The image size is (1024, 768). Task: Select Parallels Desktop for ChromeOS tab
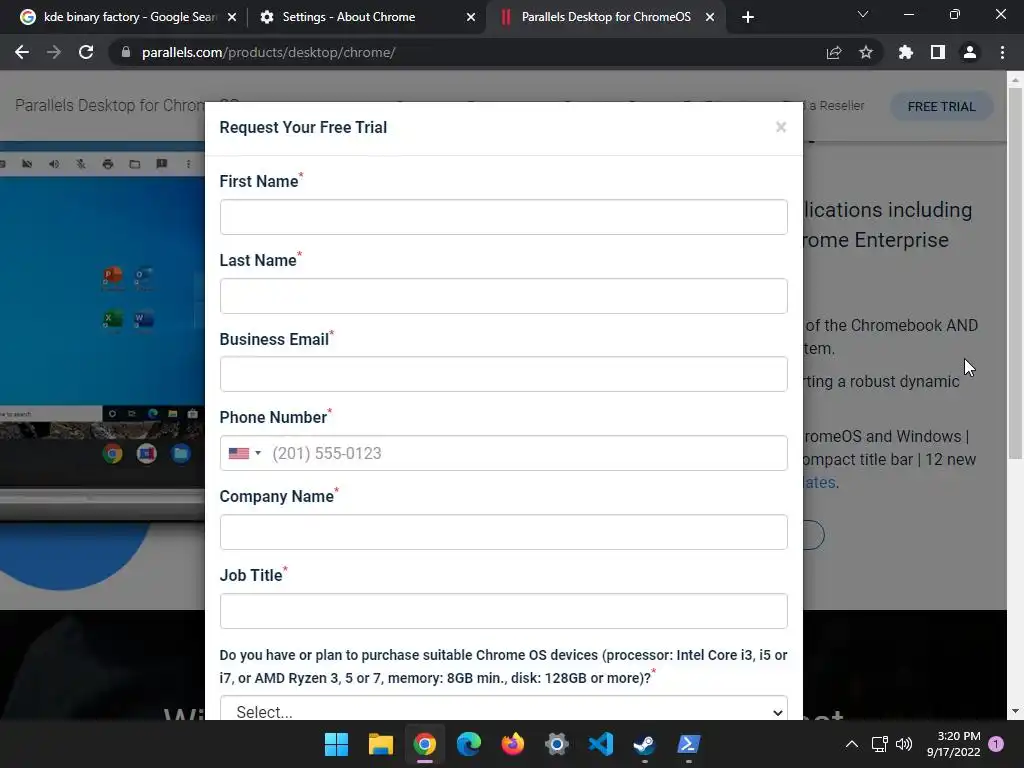click(606, 17)
